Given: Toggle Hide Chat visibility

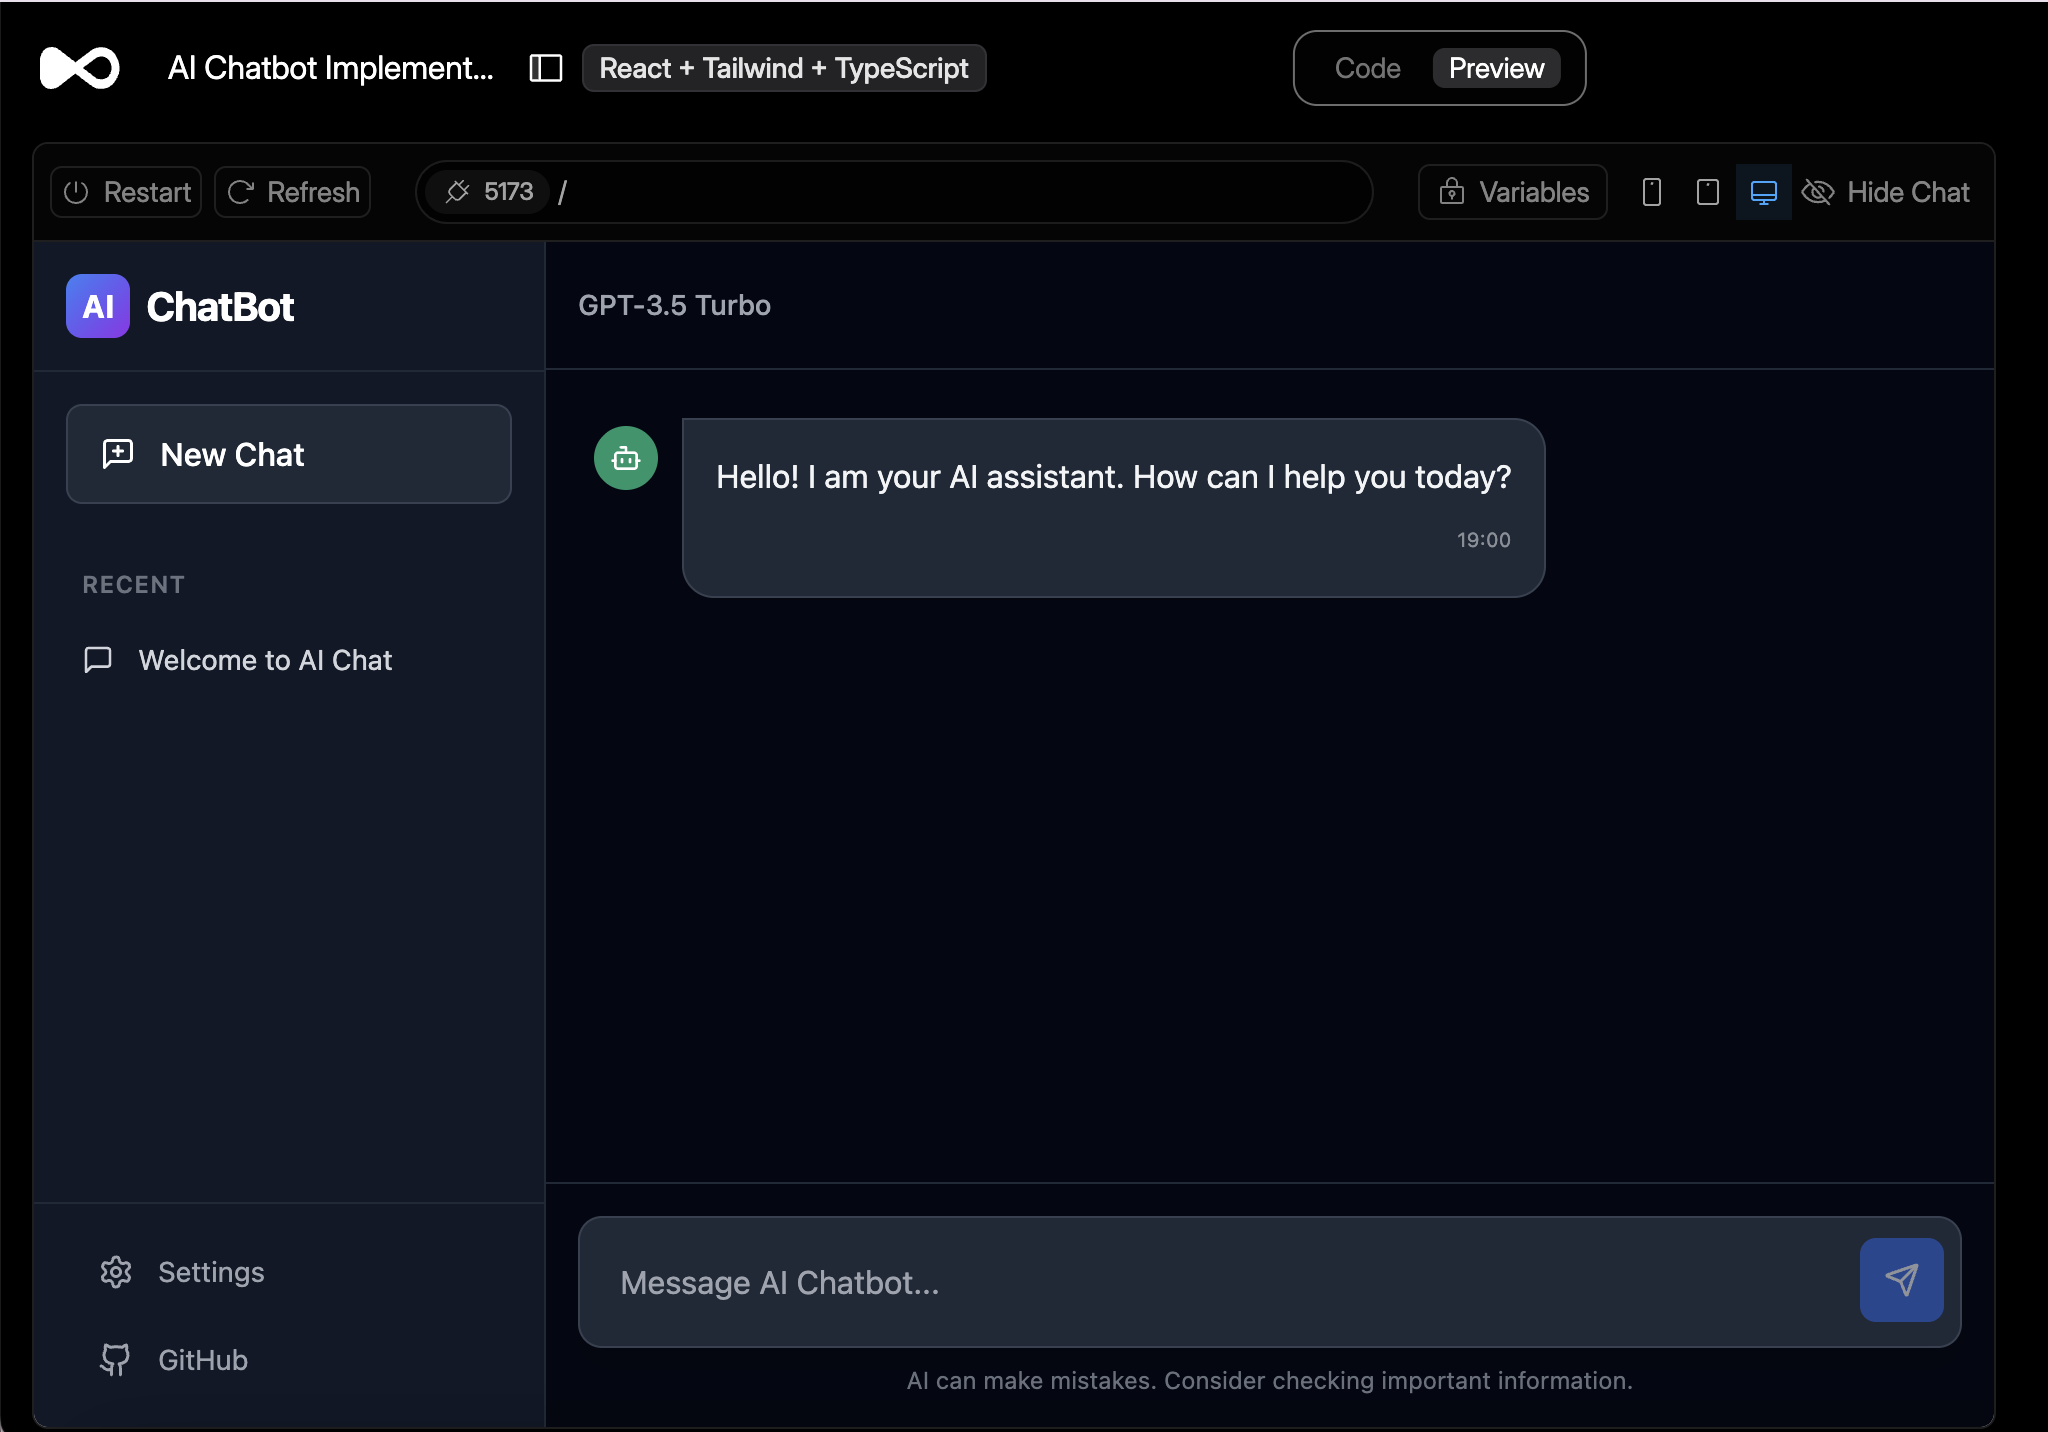Looking at the screenshot, I should coord(1885,192).
